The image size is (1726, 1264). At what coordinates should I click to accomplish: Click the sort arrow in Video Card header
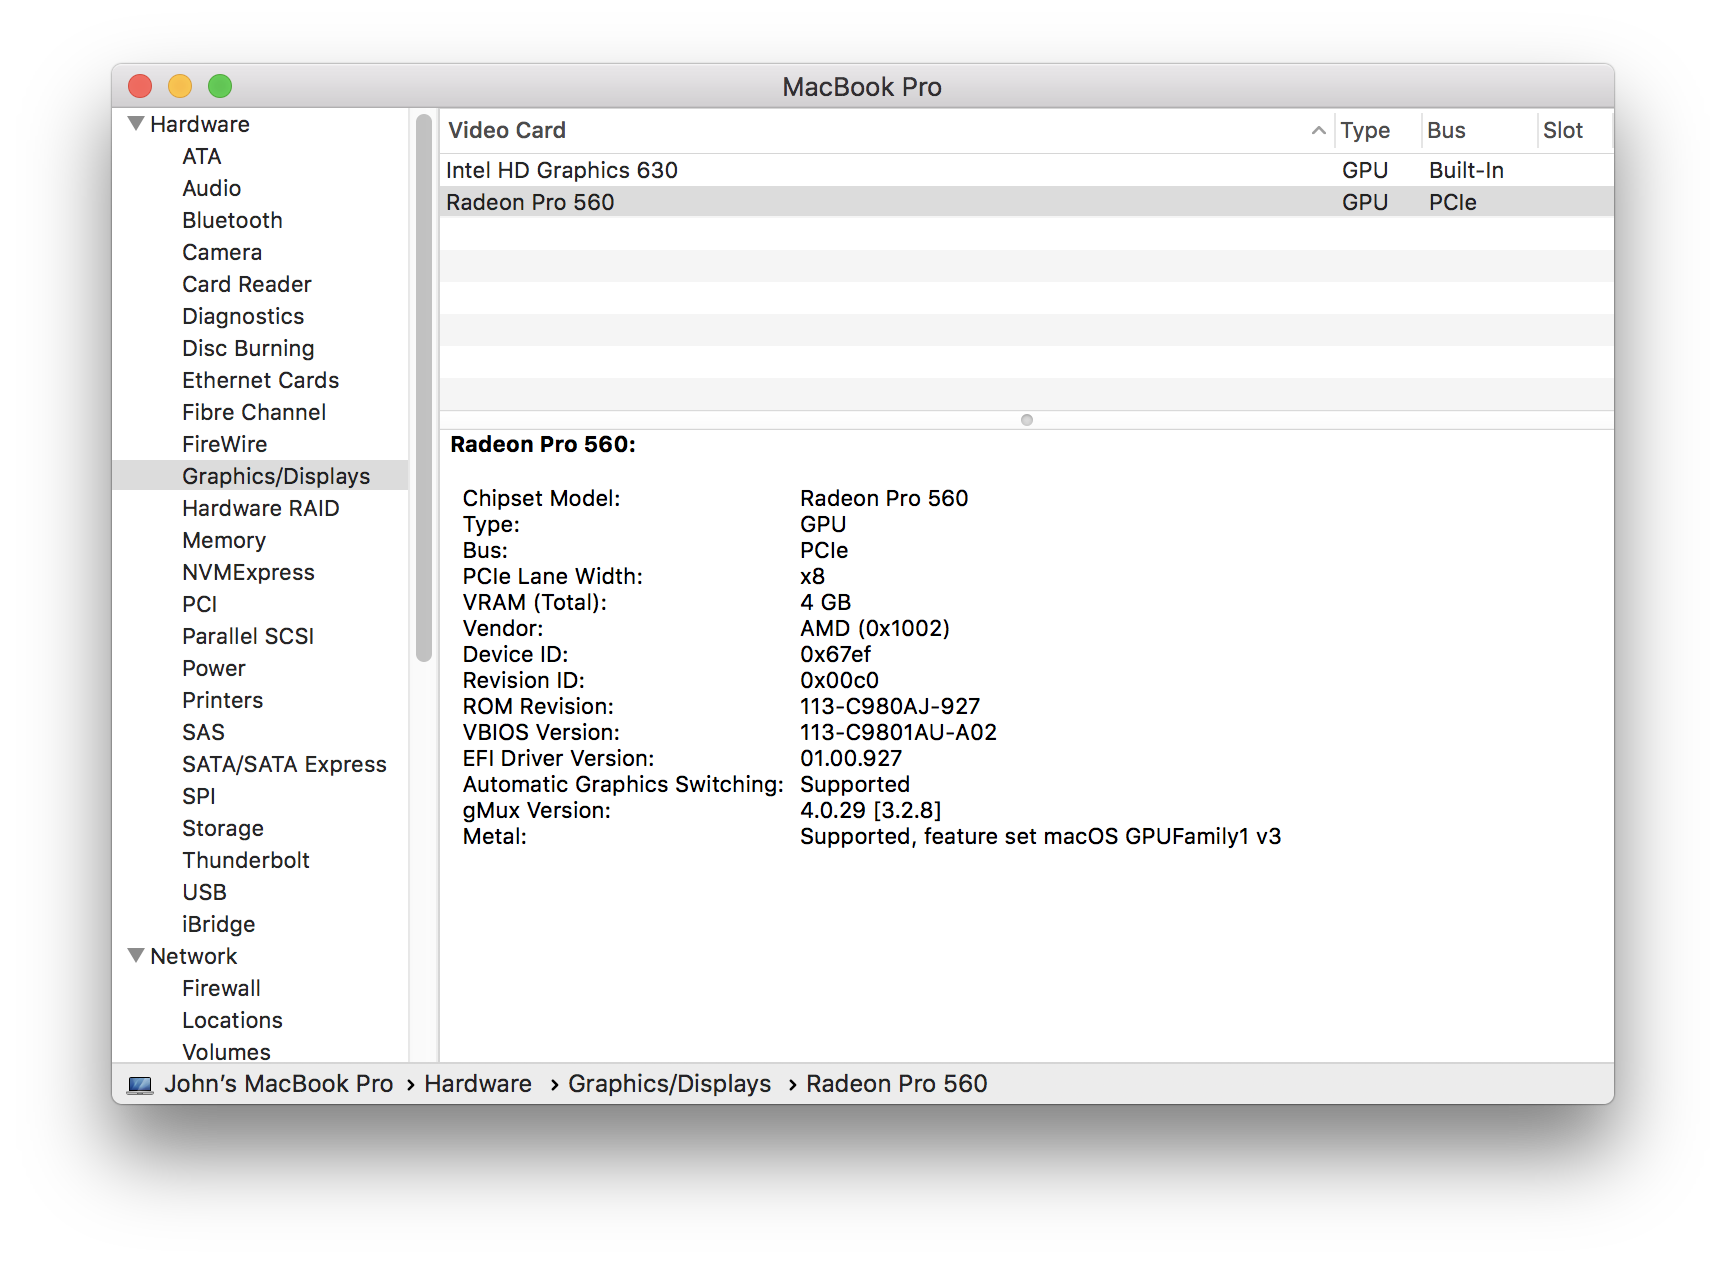pyautogui.click(x=1319, y=131)
